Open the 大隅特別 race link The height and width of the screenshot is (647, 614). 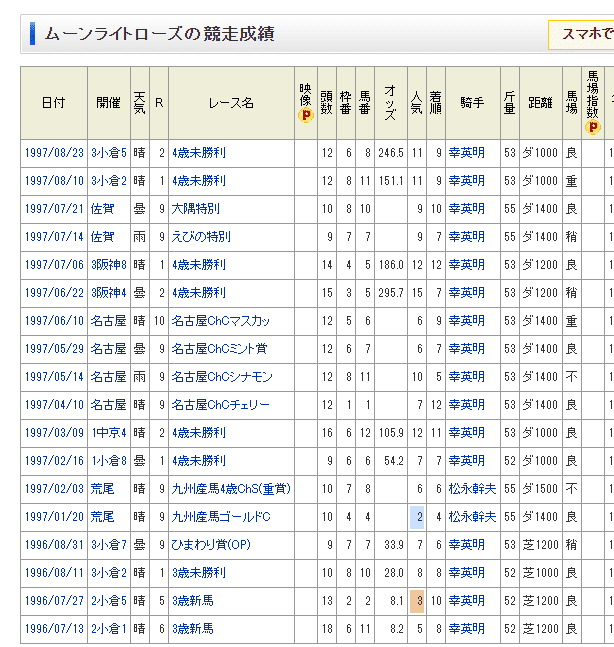coord(196,209)
